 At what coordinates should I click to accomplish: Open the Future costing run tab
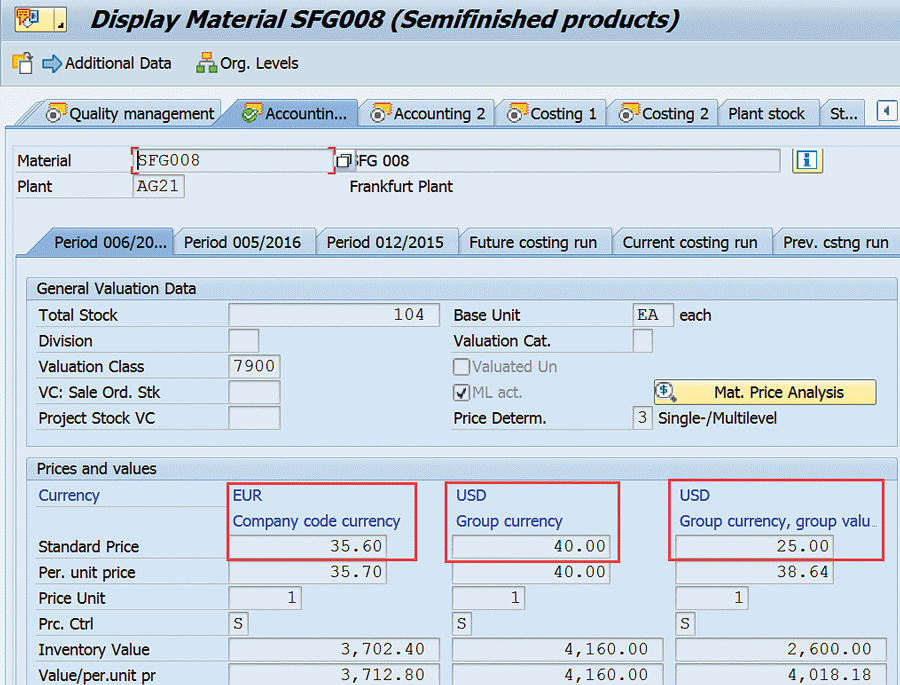tap(533, 242)
